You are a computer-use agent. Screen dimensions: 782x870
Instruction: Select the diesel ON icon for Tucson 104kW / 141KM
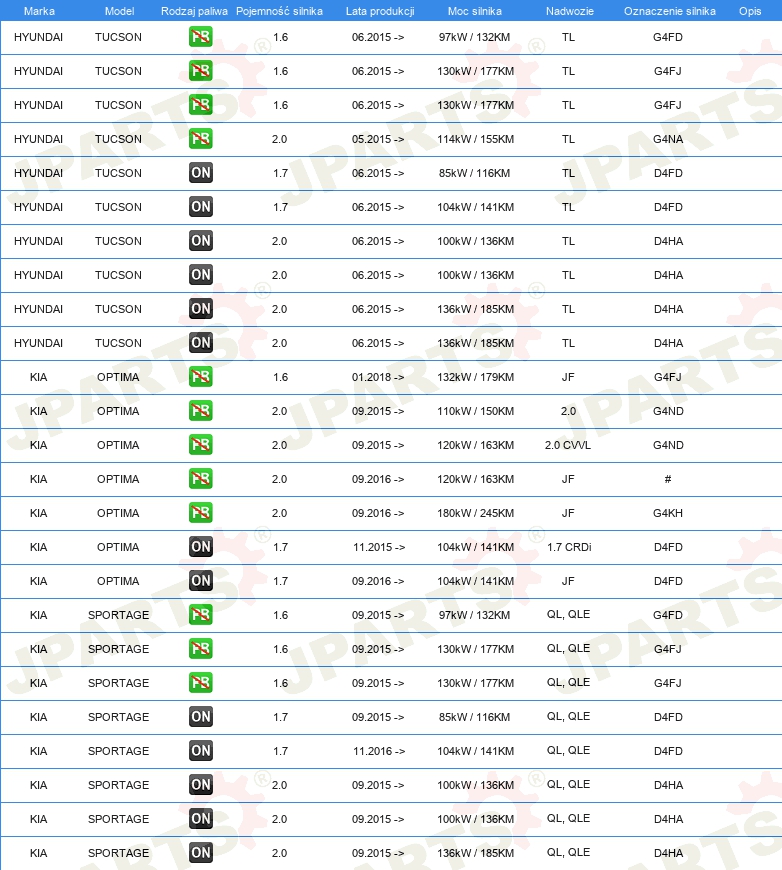tap(200, 206)
